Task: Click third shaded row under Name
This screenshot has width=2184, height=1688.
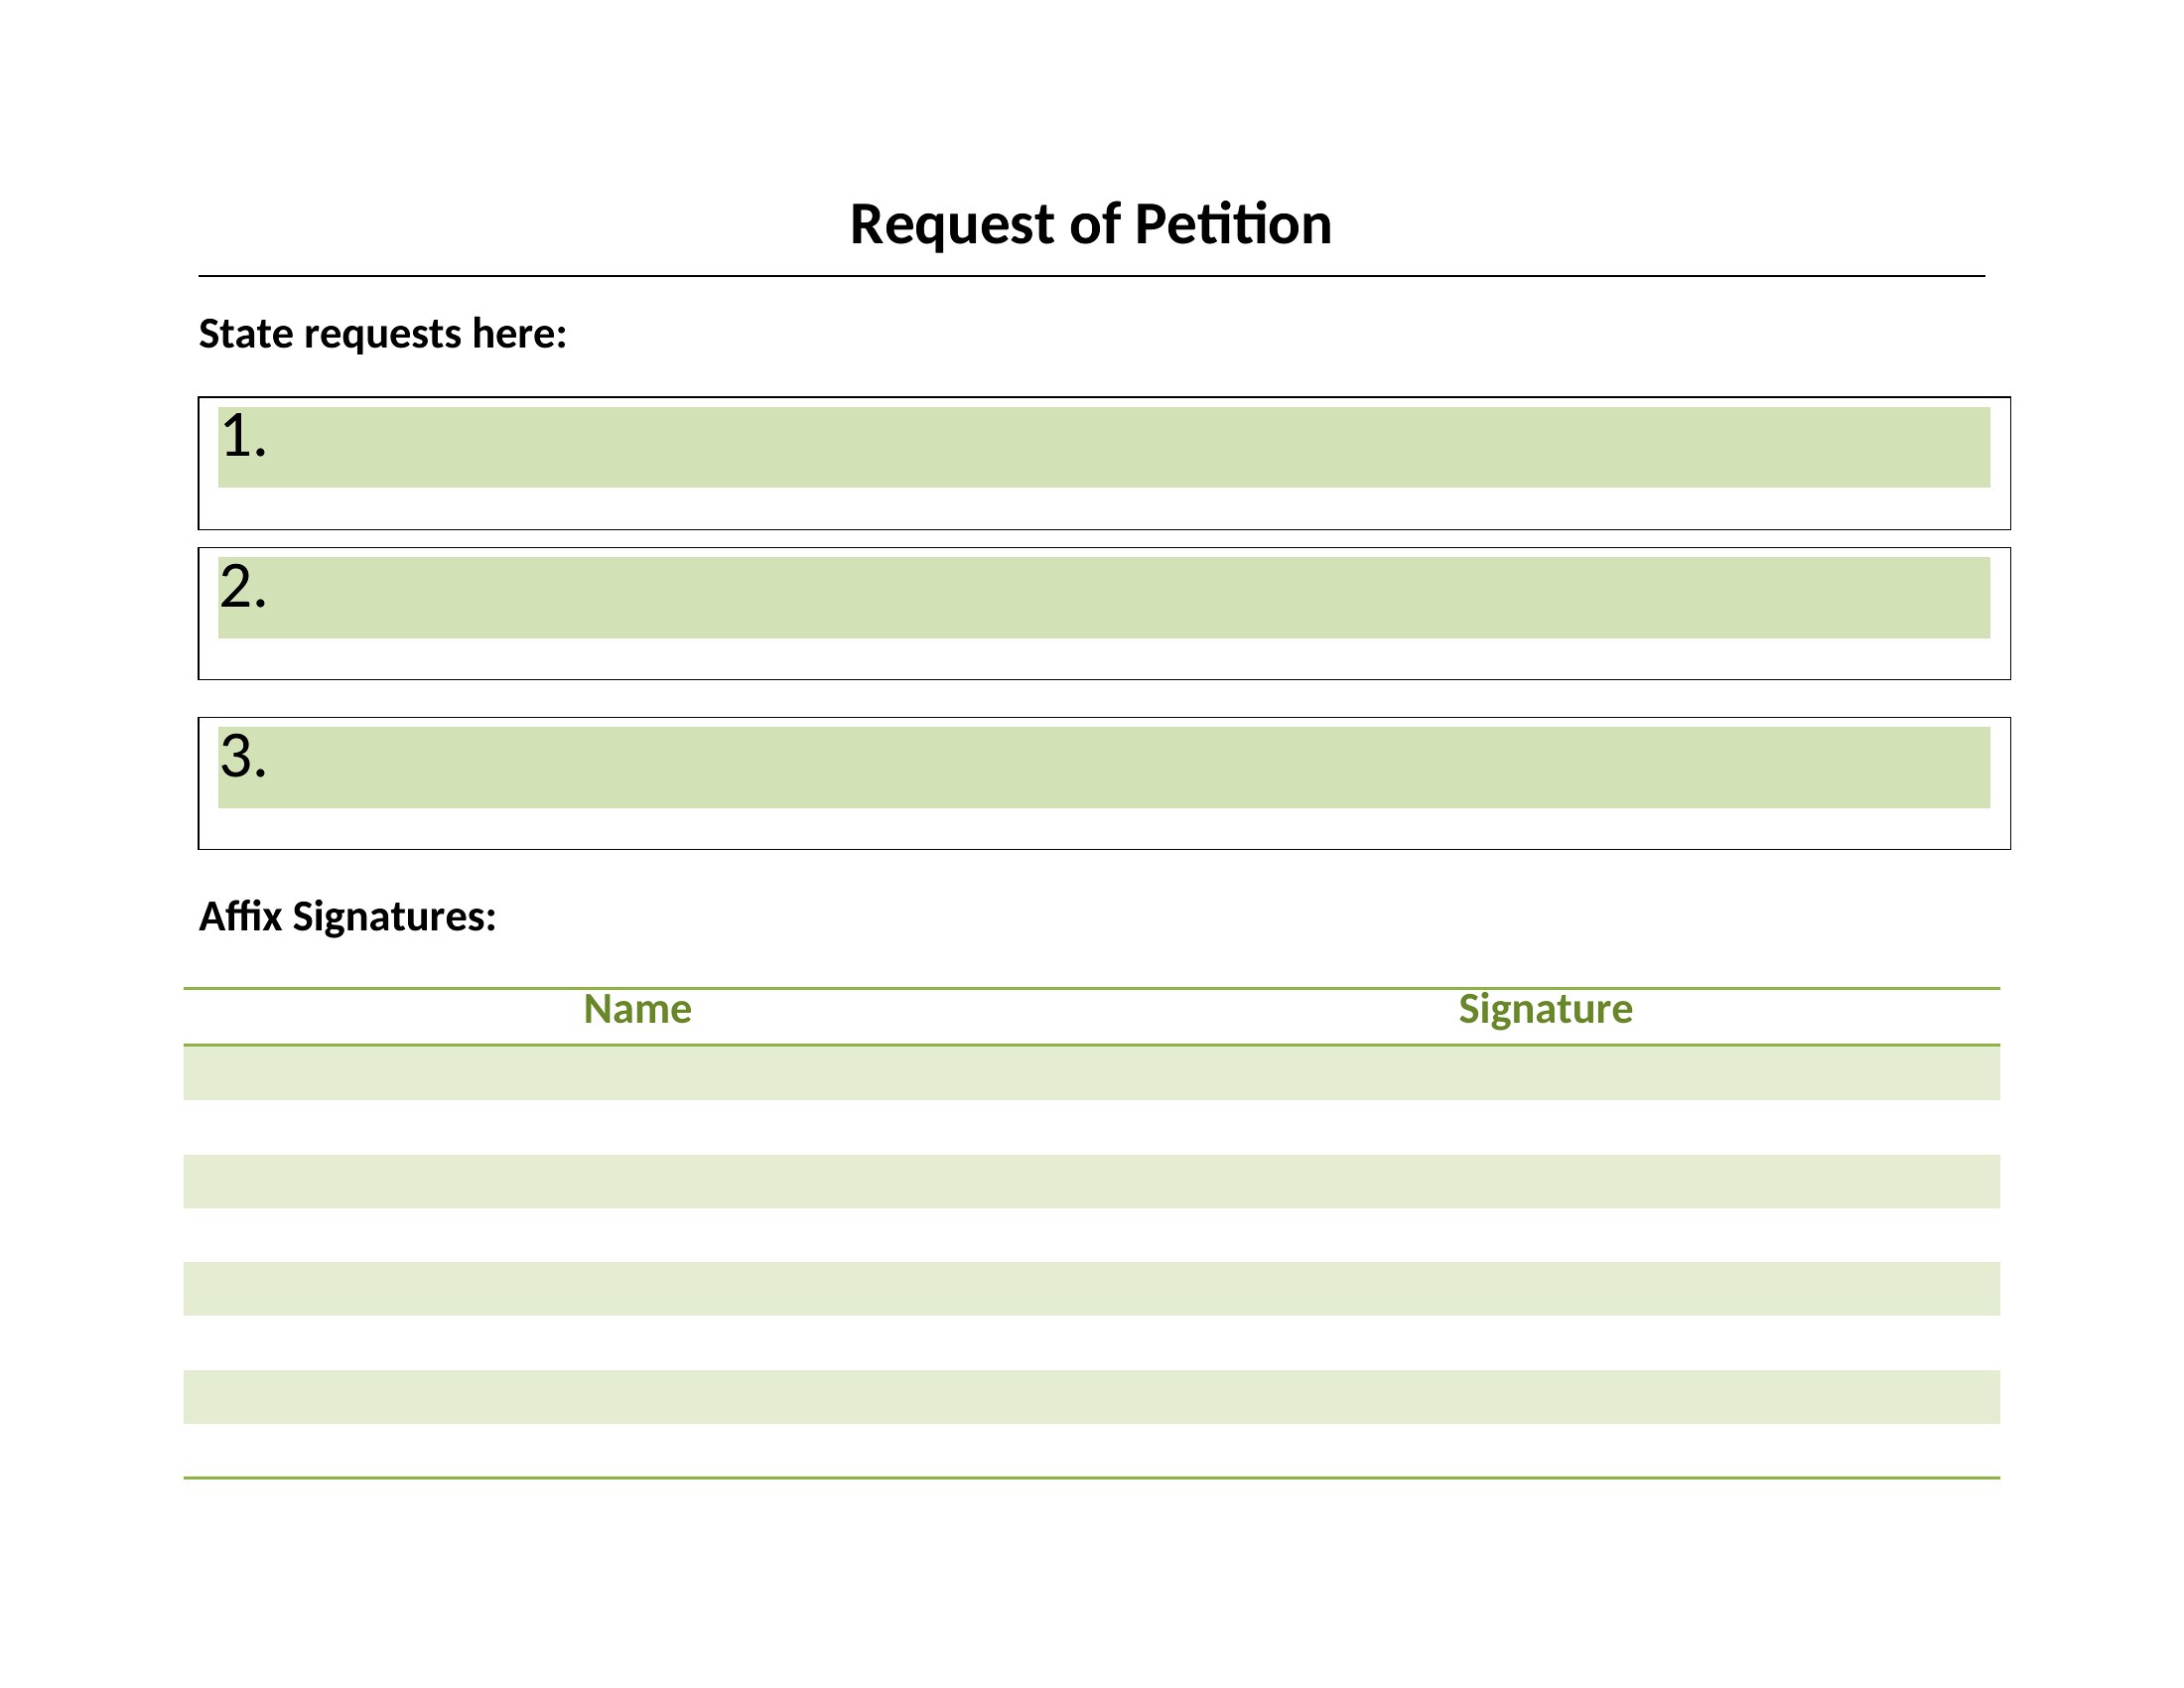Action: (x=637, y=1289)
